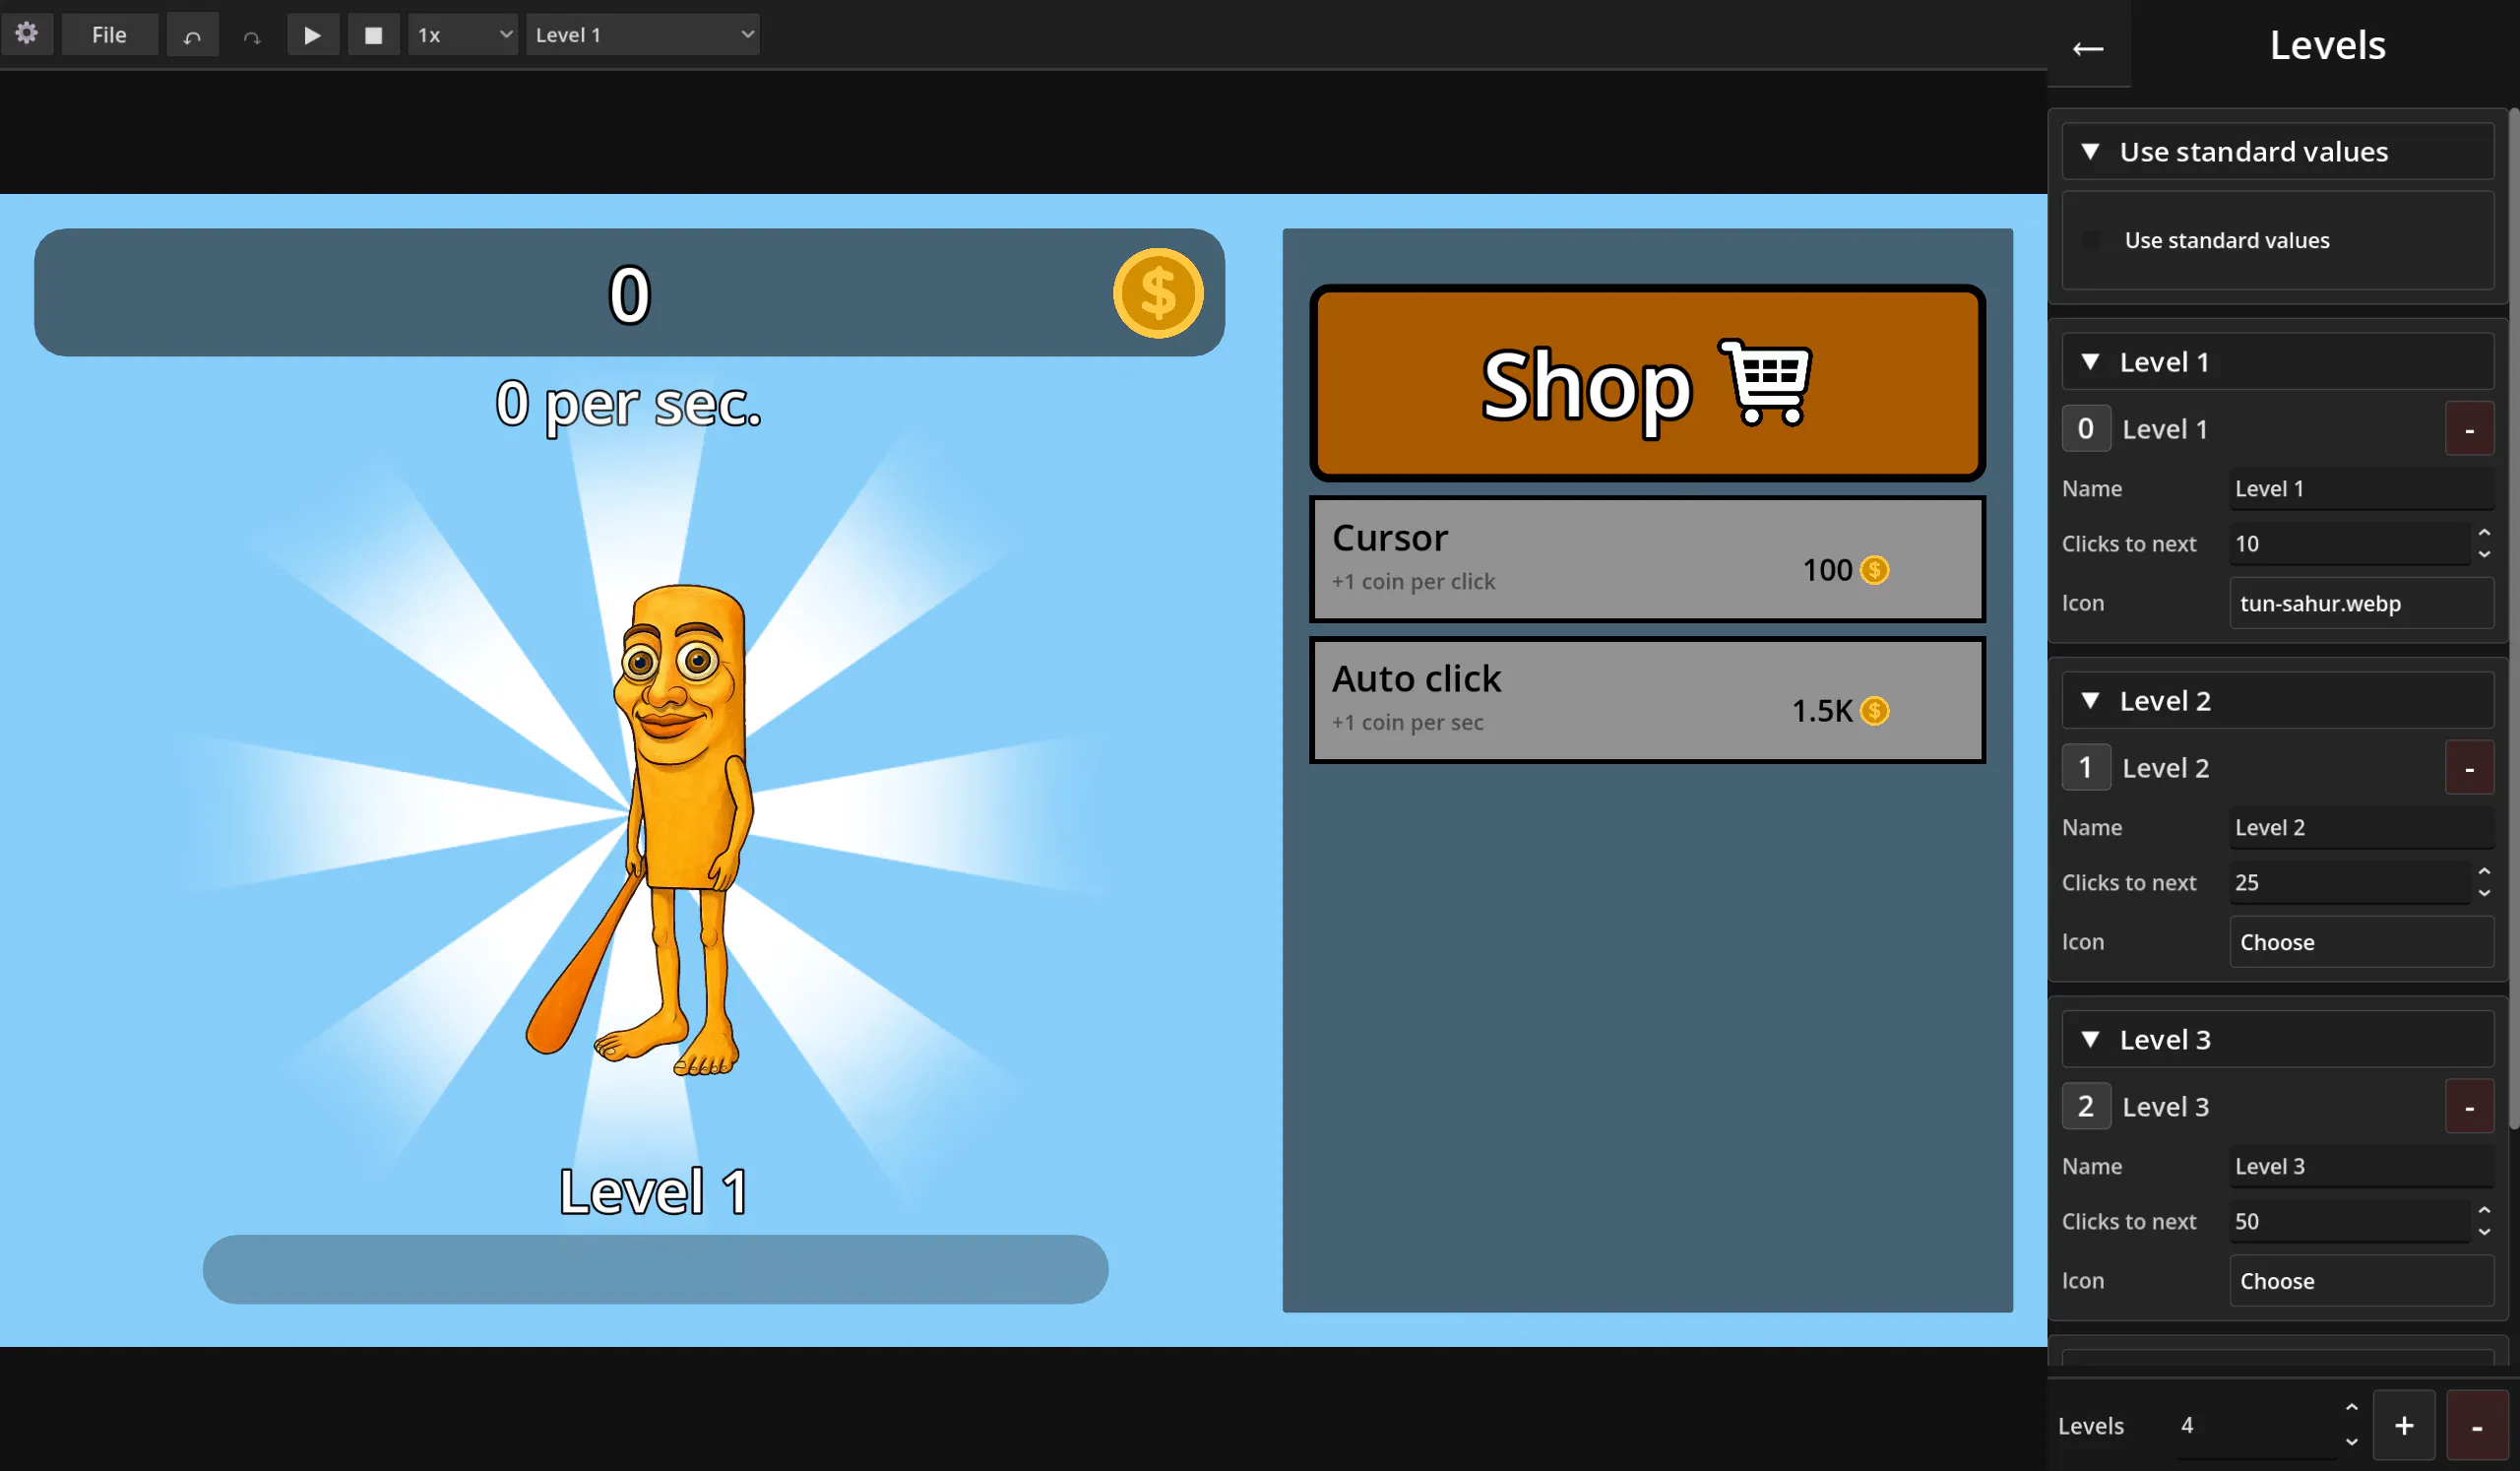The height and width of the screenshot is (1471, 2520).
Task: Start playback with the play button
Action: click(x=313, y=35)
